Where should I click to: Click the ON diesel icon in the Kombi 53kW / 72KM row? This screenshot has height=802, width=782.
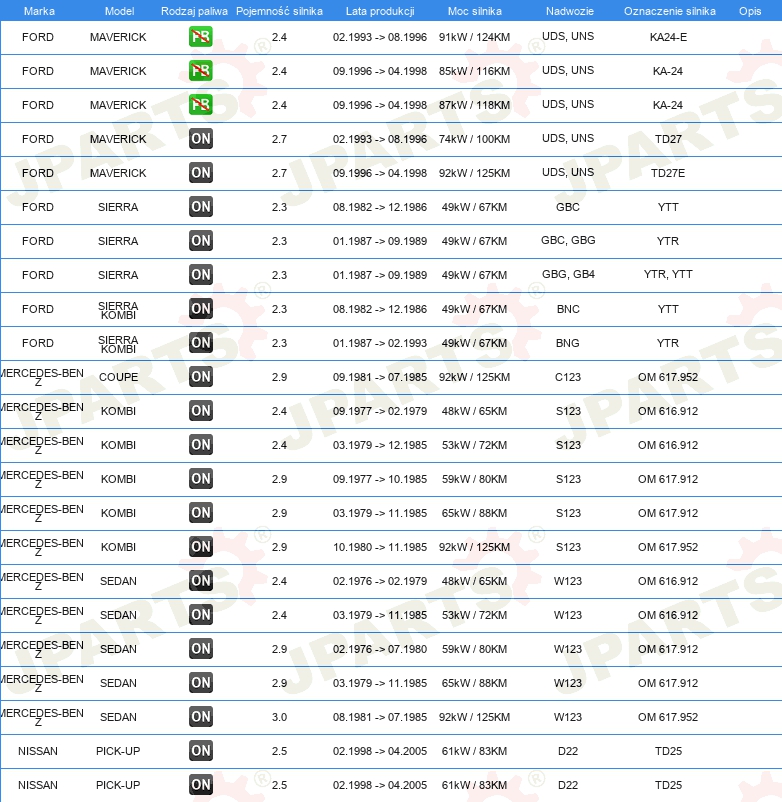click(200, 445)
